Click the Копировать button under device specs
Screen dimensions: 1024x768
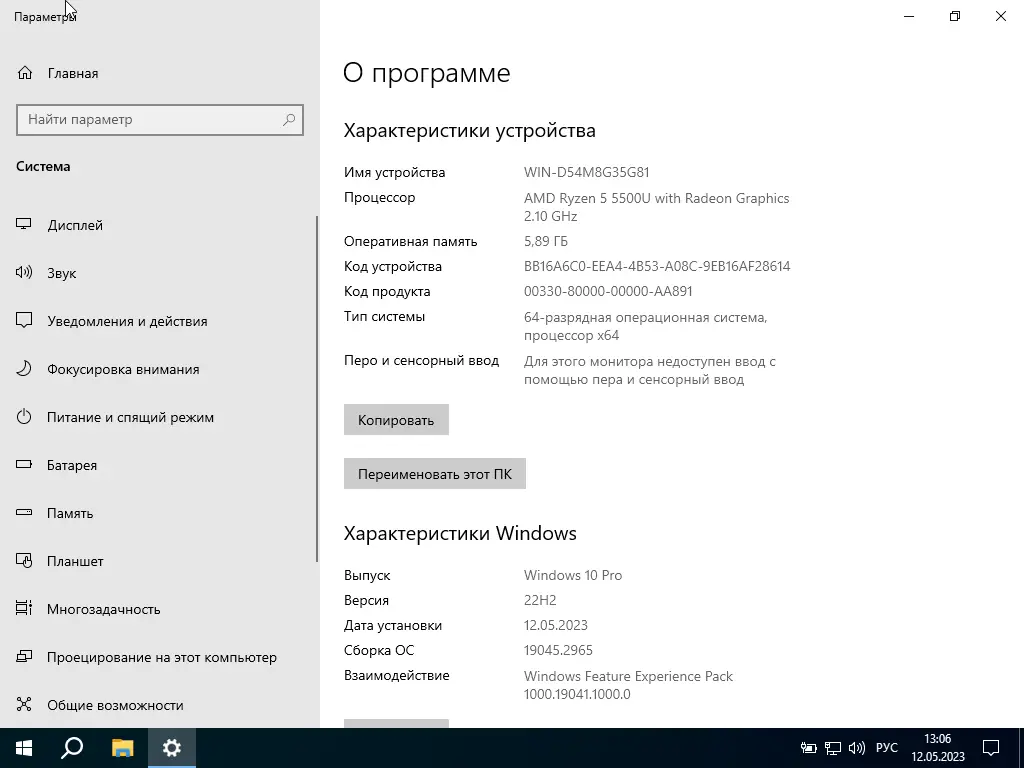tap(396, 420)
